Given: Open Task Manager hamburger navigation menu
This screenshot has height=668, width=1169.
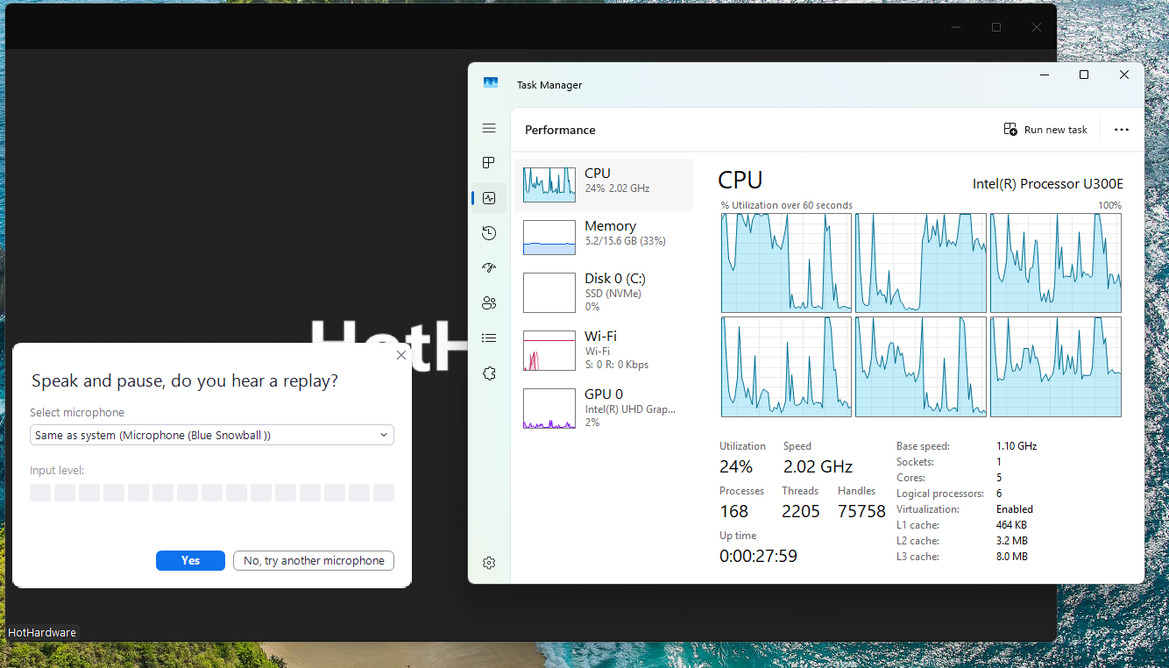Looking at the screenshot, I should coord(489,128).
